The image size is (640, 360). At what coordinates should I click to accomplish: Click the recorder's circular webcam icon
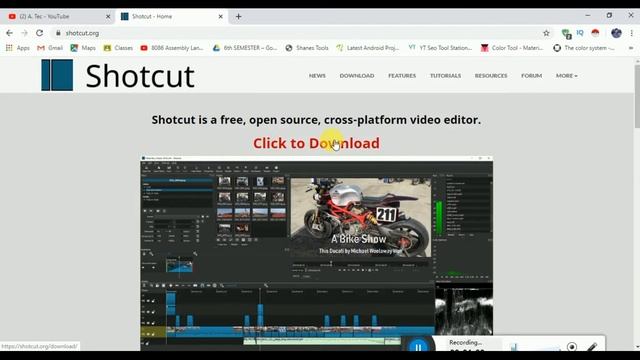tap(572, 347)
